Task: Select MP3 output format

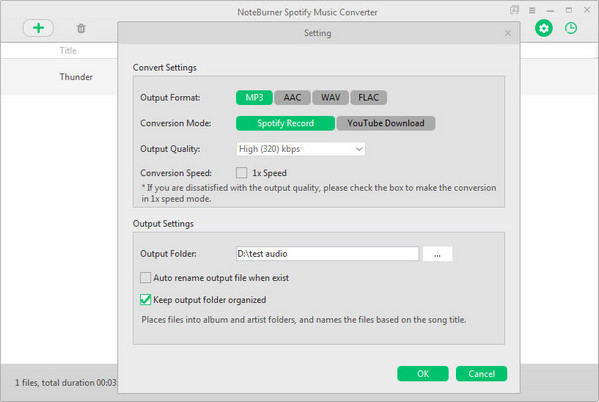Action: tap(254, 97)
